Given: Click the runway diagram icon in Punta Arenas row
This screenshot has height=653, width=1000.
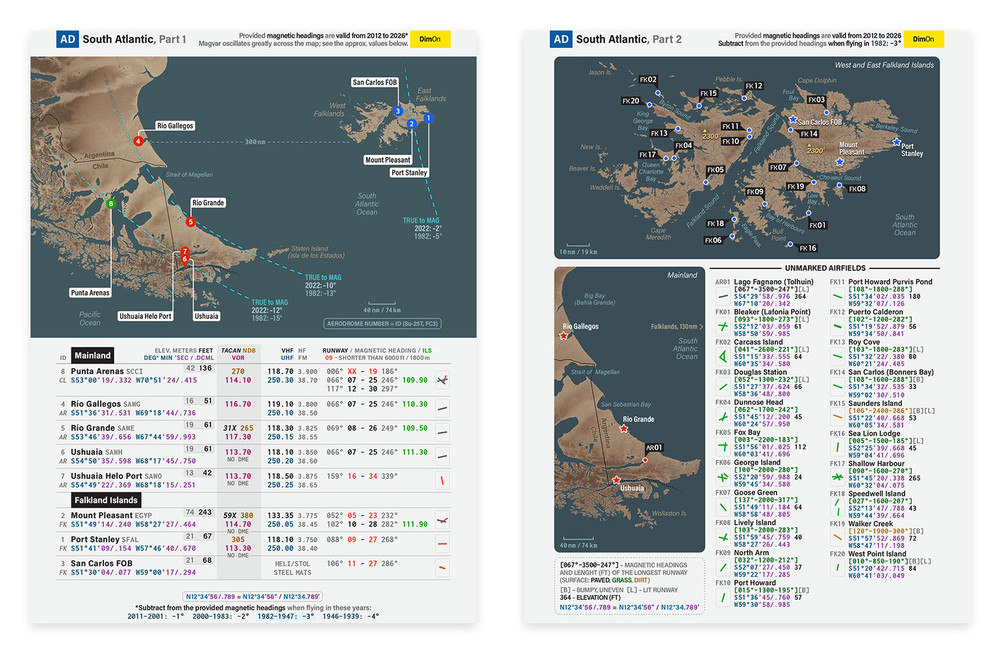Looking at the screenshot, I should [443, 380].
